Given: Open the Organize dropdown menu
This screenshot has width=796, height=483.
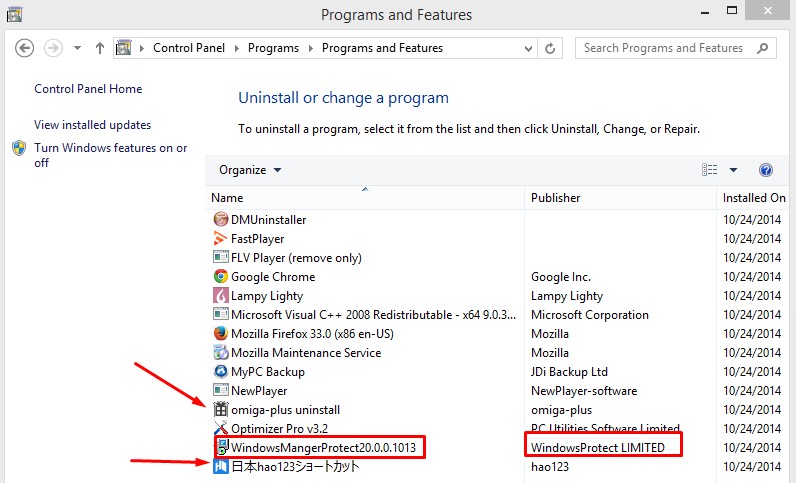Looking at the screenshot, I should [250, 170].
